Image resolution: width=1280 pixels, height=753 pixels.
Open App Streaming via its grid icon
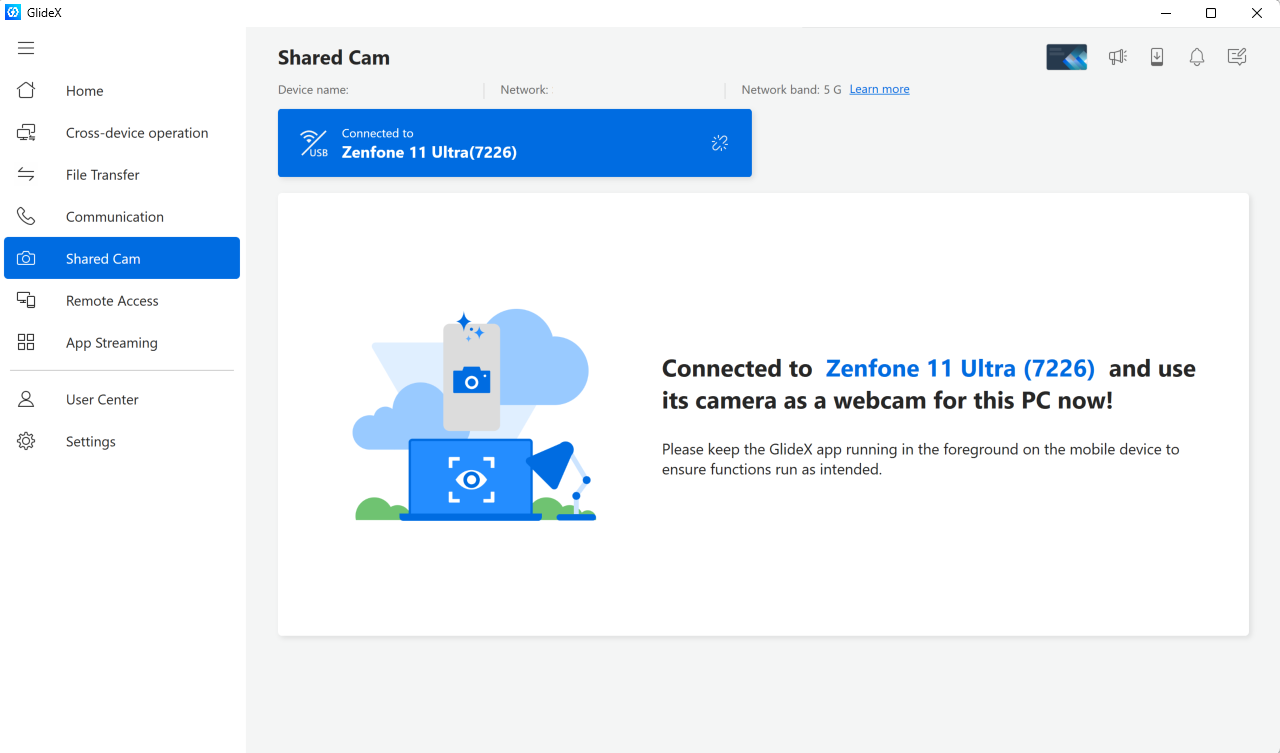(x=26, y=342)
